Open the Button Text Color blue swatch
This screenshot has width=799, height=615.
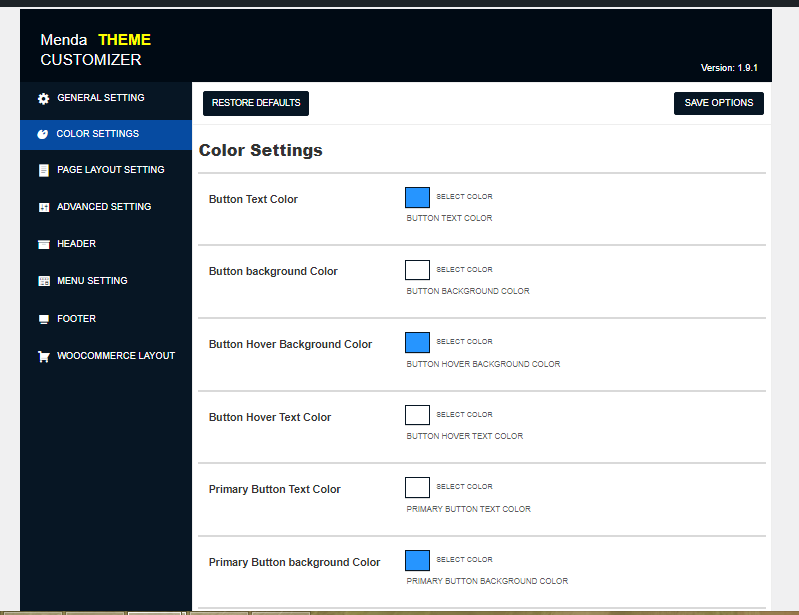(417, 197)
